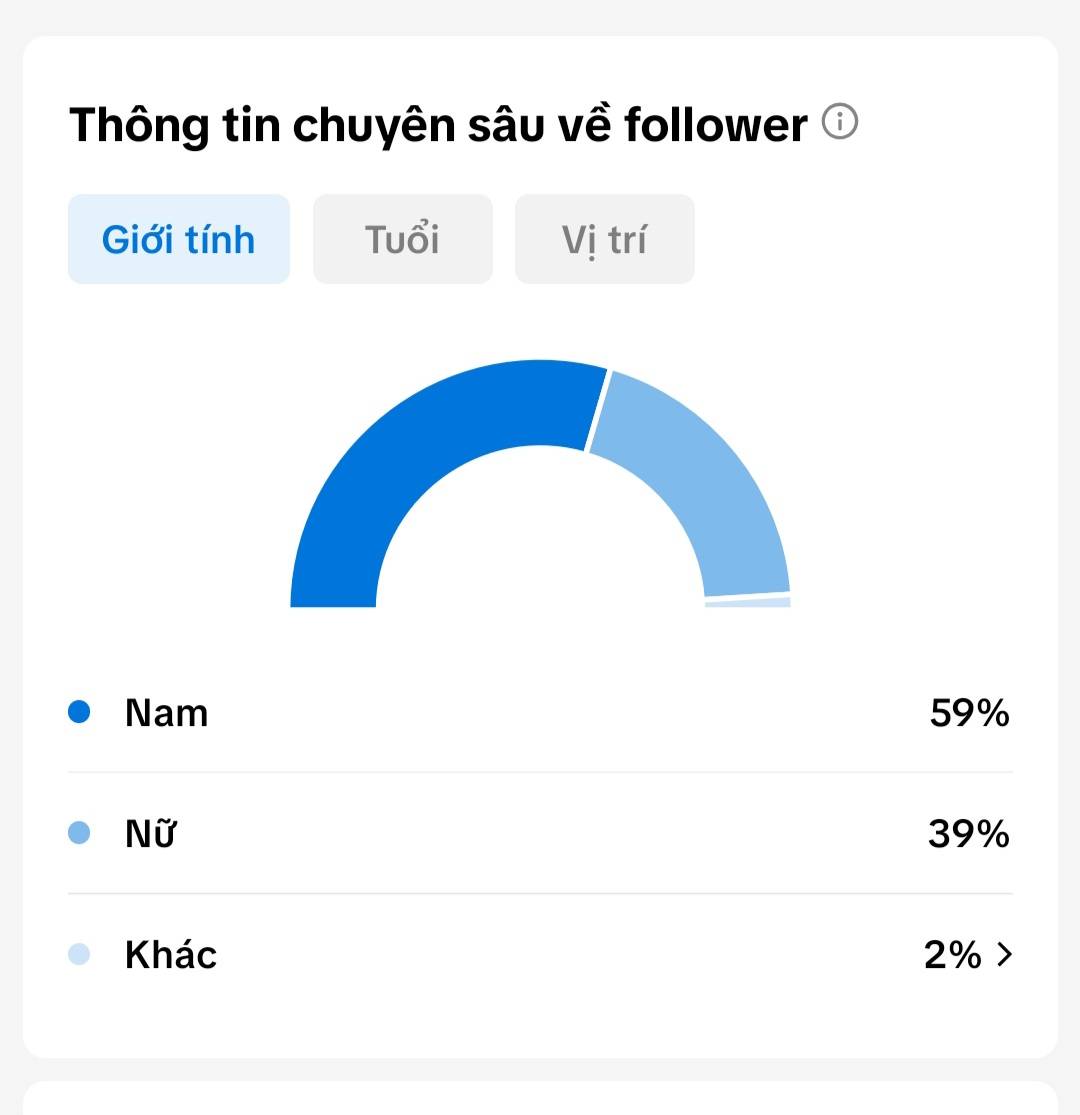Click the thin Khác chart sliver

pyautogui.click(x=748, y=602)
